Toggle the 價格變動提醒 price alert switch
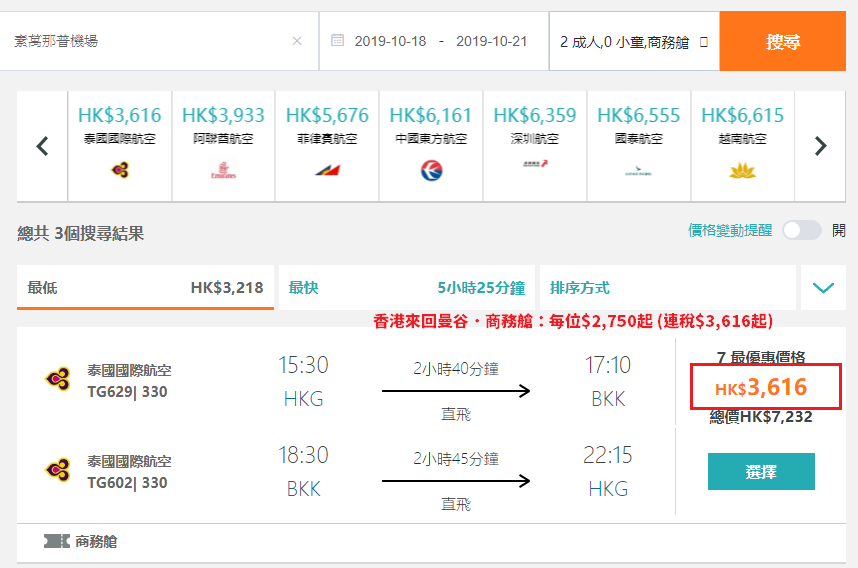Viewport: 858px width, 568px height. (x=802, y=230)
